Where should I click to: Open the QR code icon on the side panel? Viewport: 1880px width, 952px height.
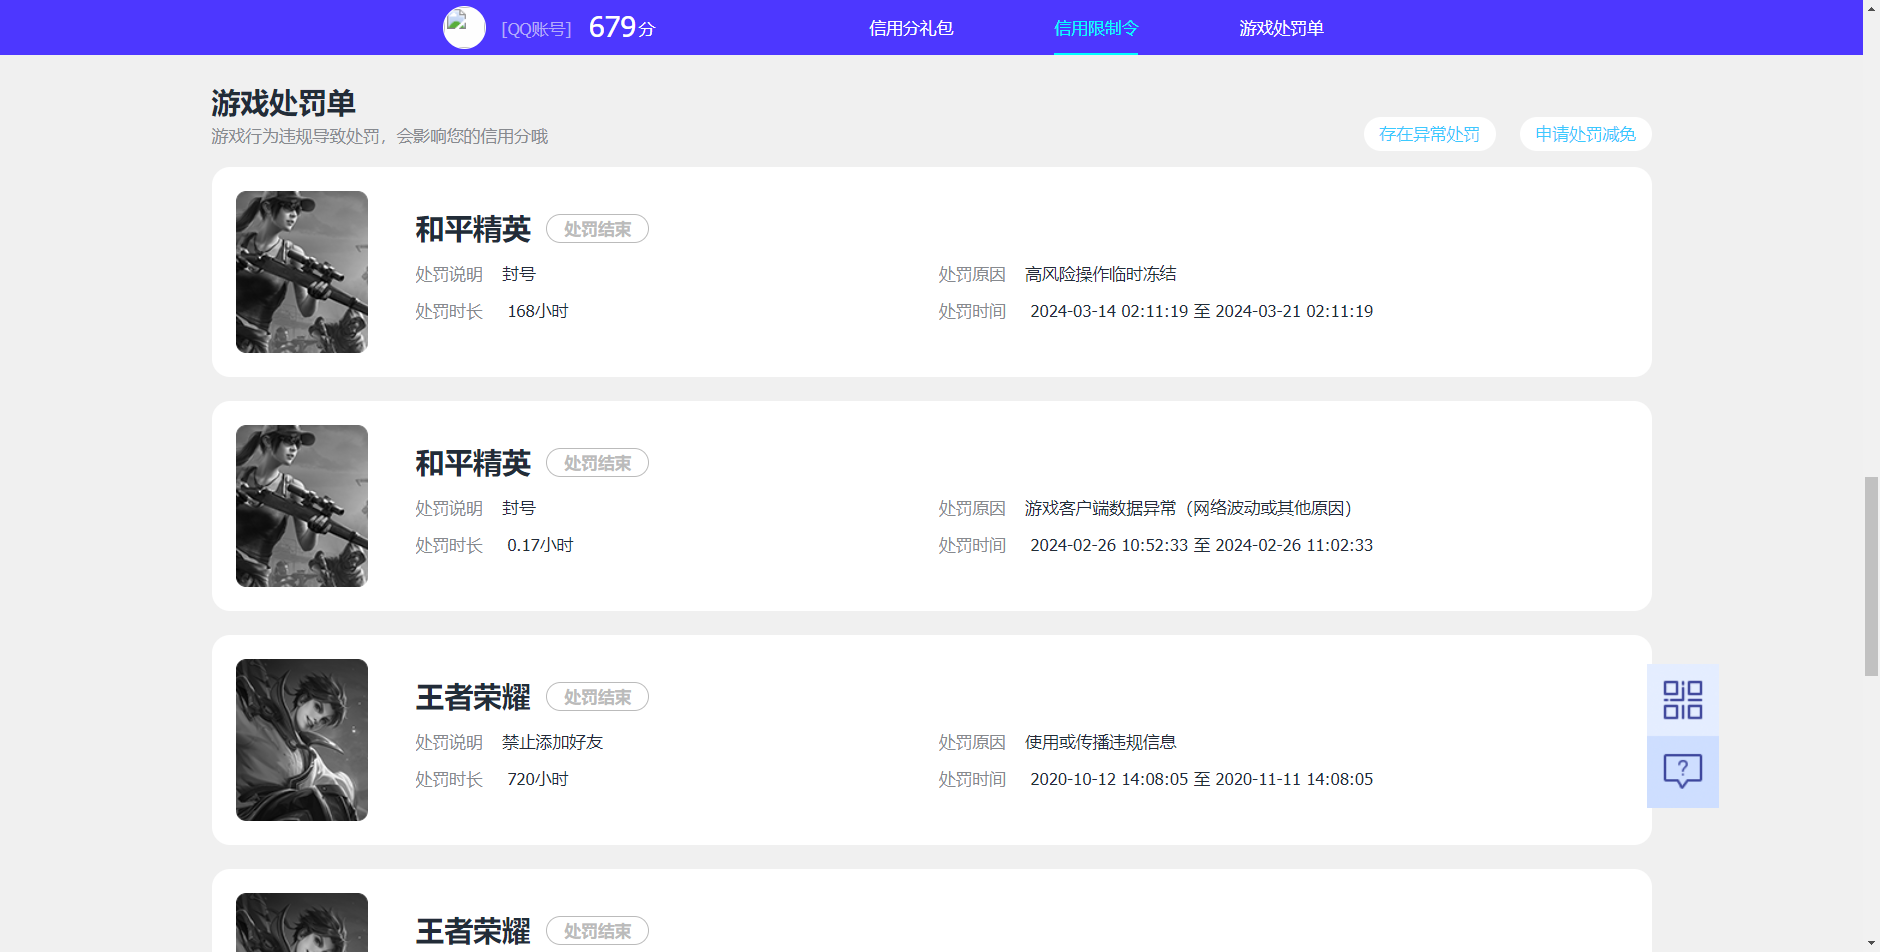point(1683,700)
